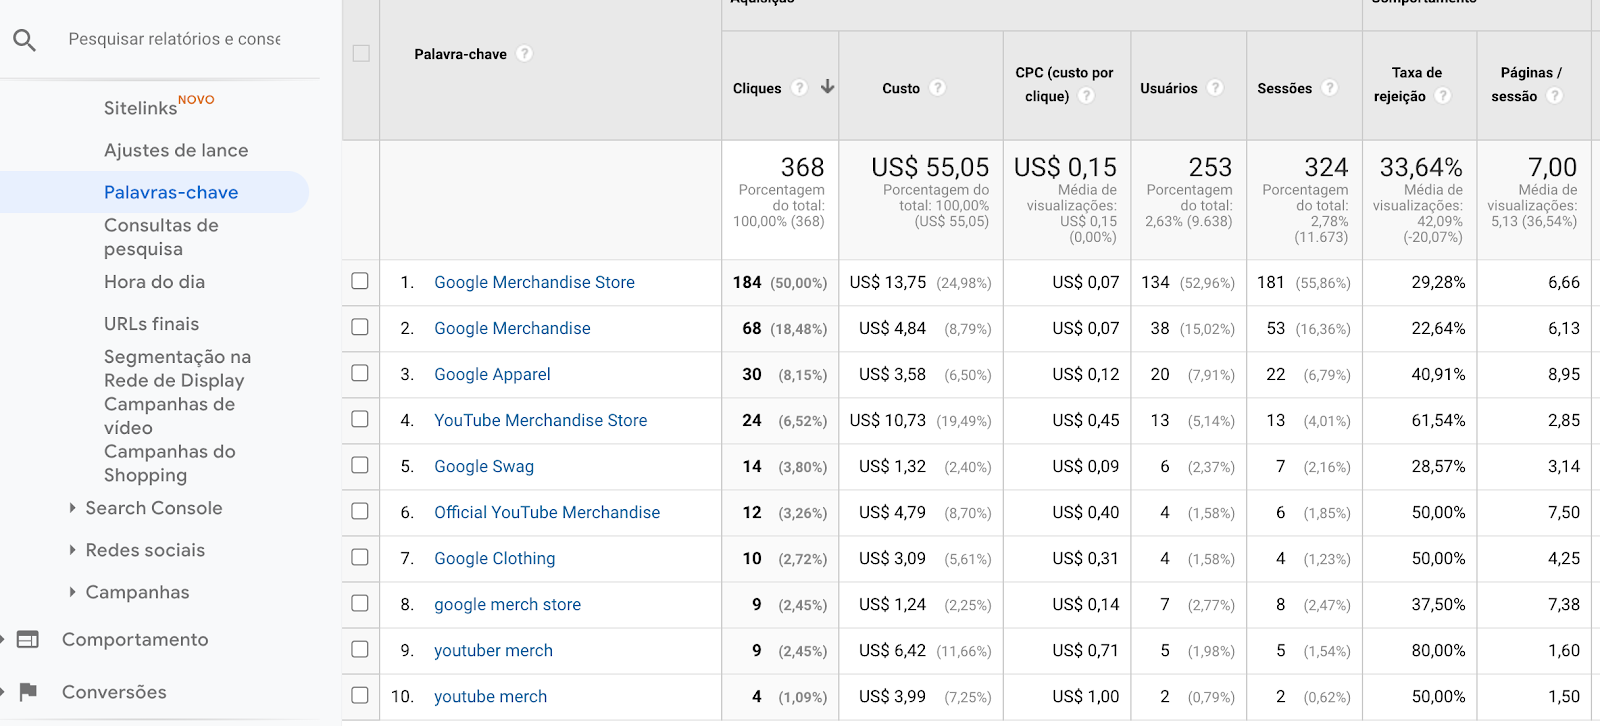1600x726 pixels.
Task: Expand the Comportamento menu arrow
Action: click(x=3, y=639)
